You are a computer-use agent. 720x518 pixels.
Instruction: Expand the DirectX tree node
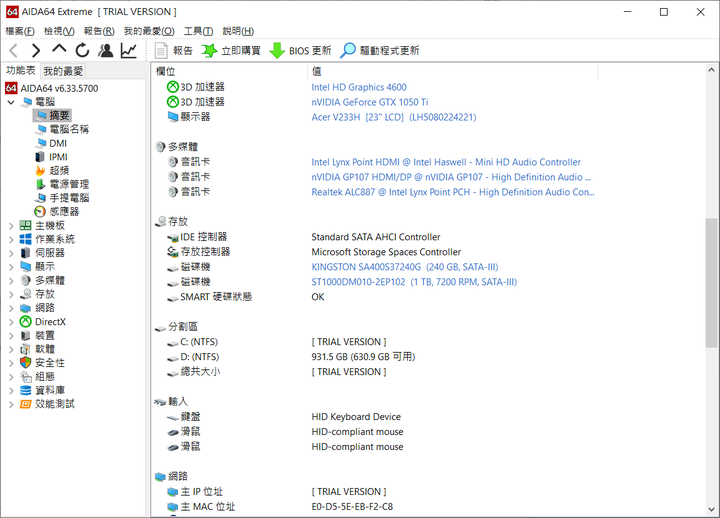click(x=11, y=322)
